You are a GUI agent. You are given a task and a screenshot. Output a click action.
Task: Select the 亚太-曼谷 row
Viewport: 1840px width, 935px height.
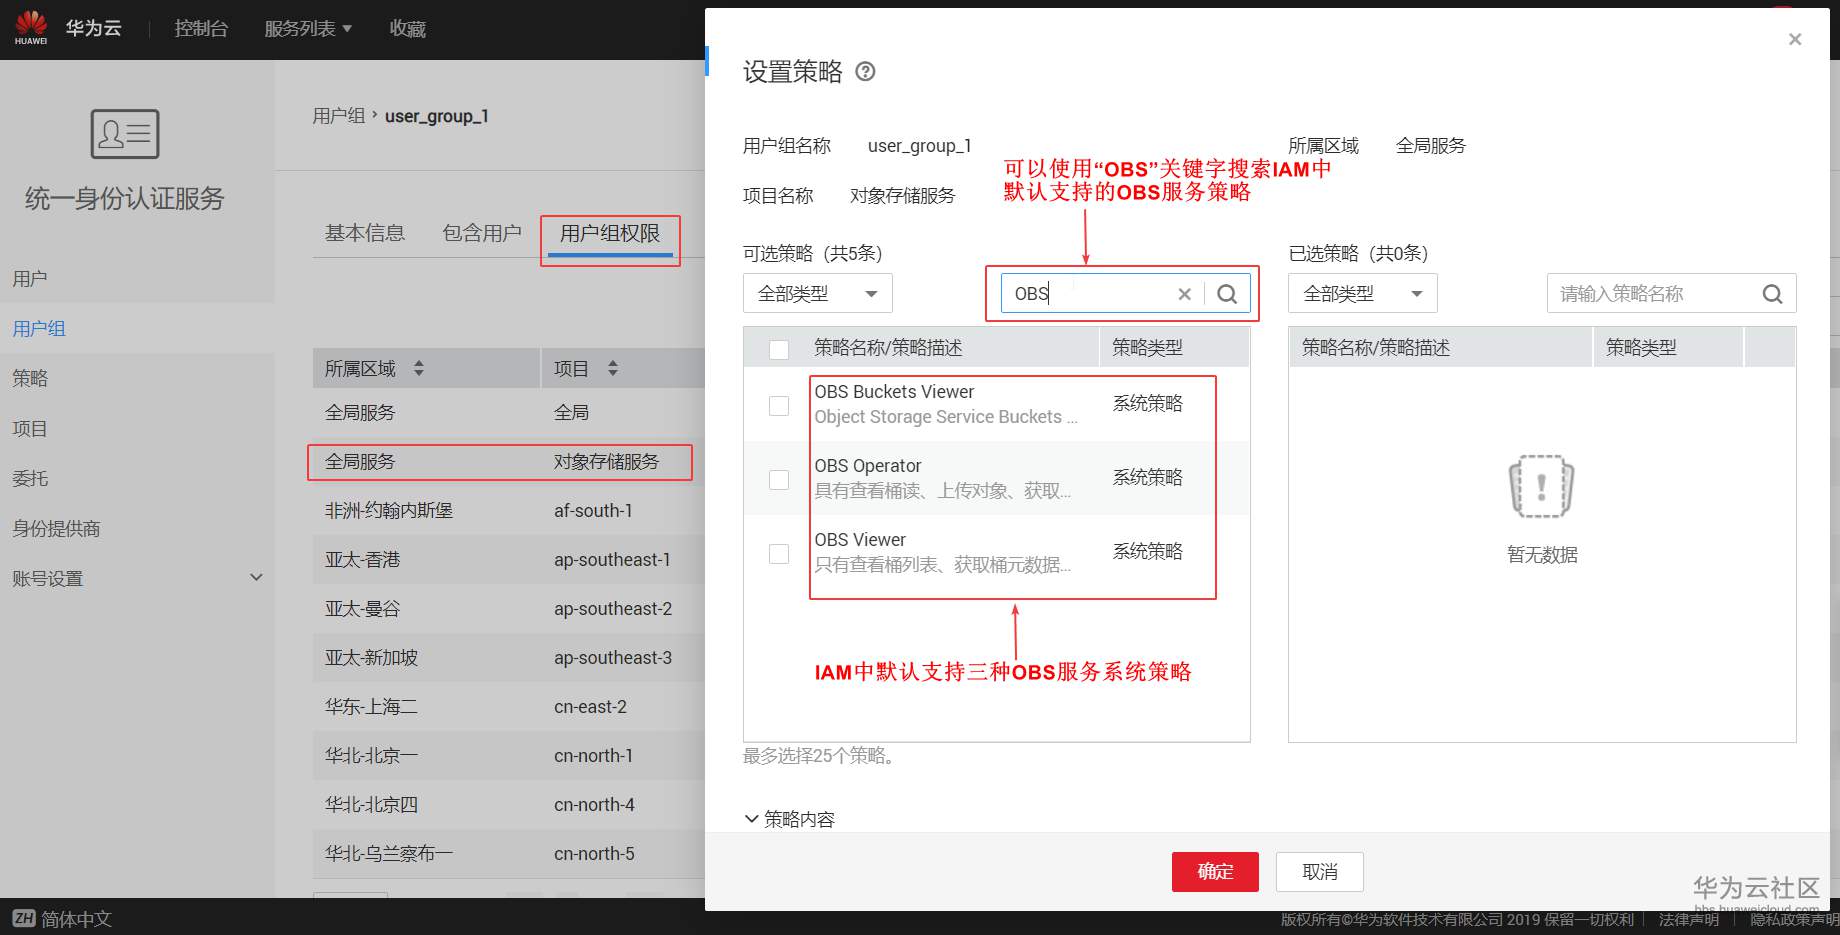(x=509, y=608)
